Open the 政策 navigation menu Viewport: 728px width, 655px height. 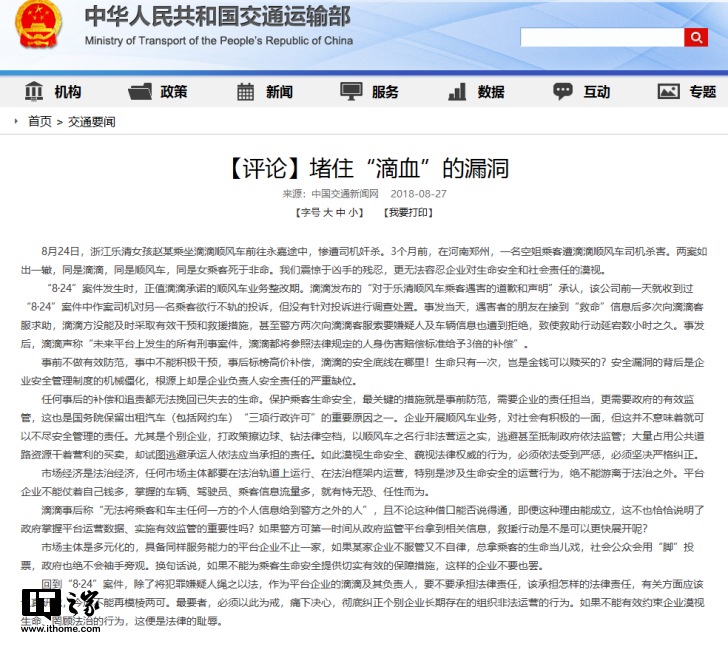[173, 92]
